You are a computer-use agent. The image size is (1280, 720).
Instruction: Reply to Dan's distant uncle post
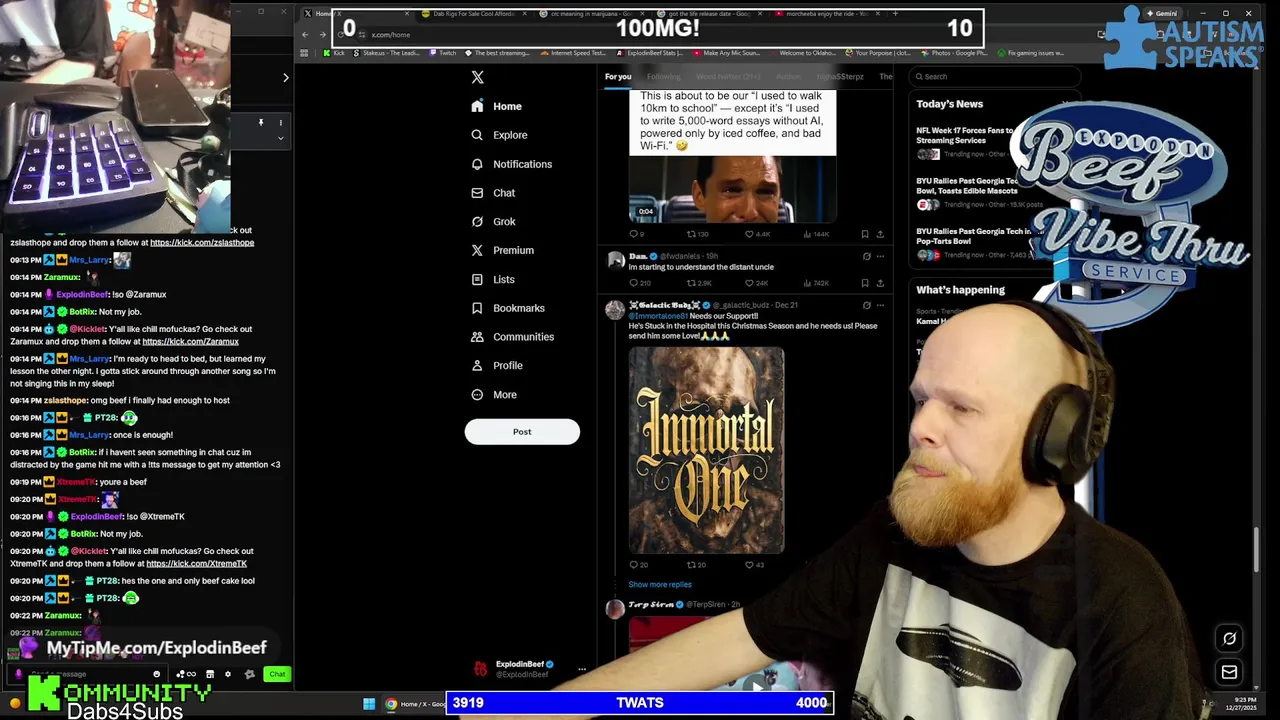pyautogui.click(x=639, y=283)
